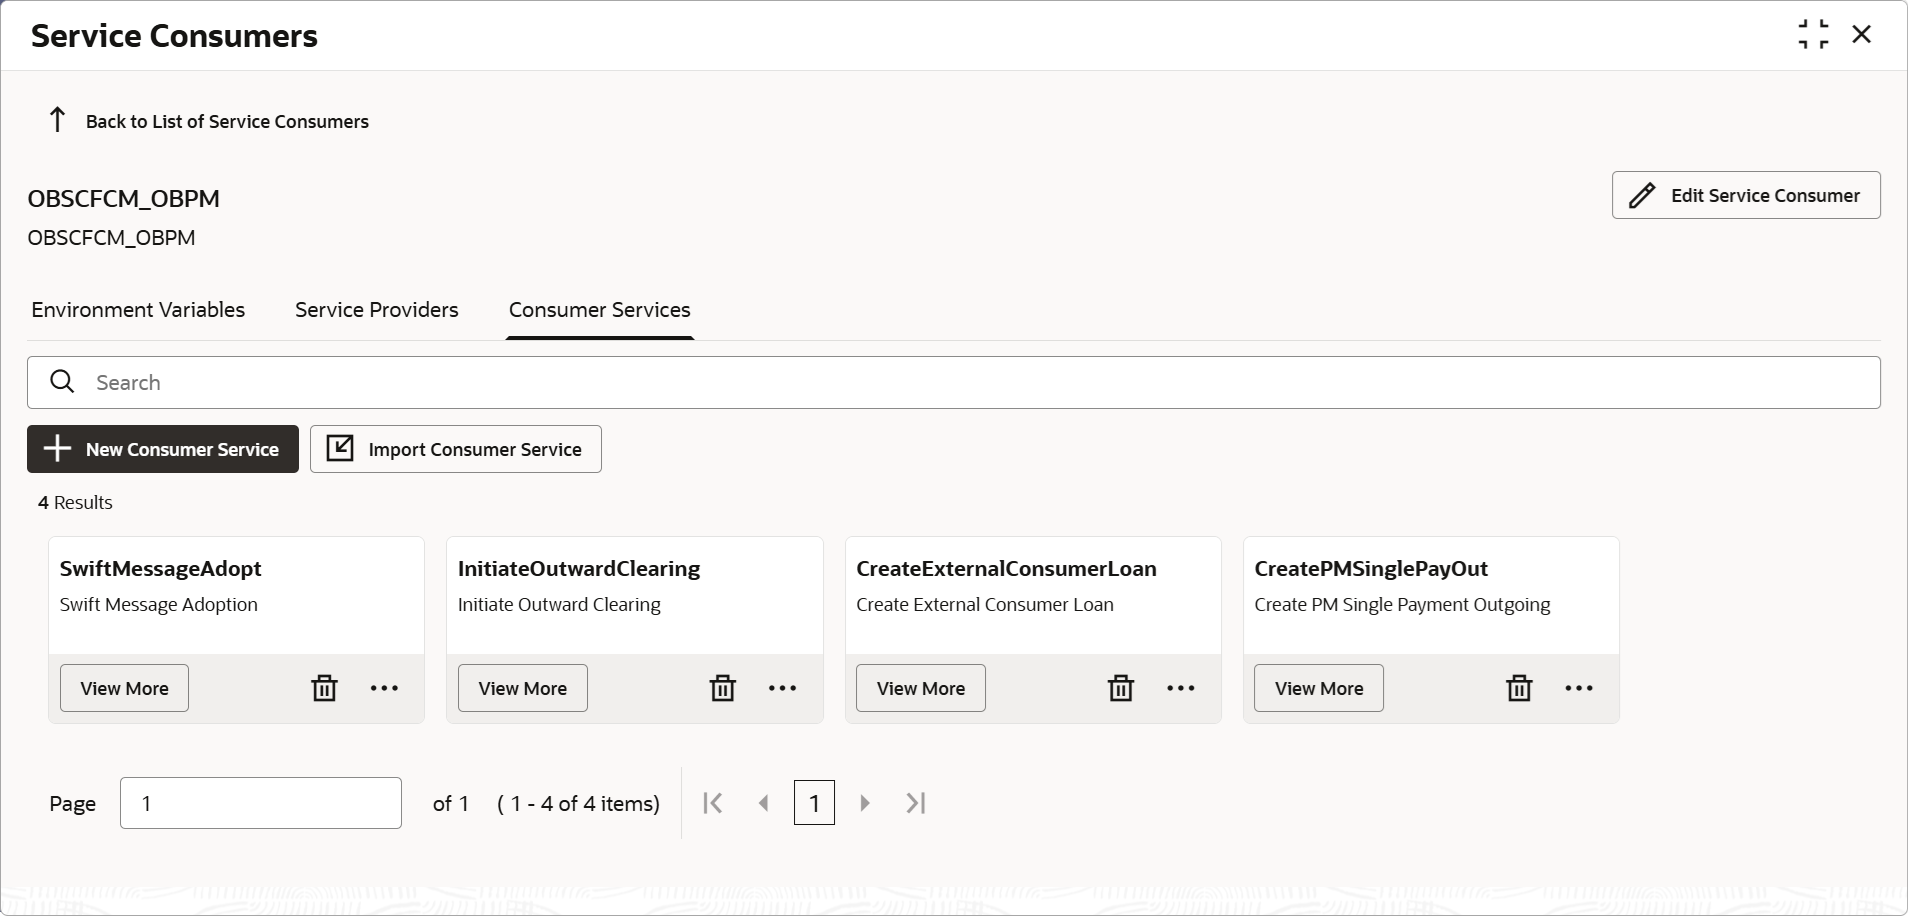Click New Consumer Service button
The height and width of the screenshot is (916, 1908).
[163, 449]
